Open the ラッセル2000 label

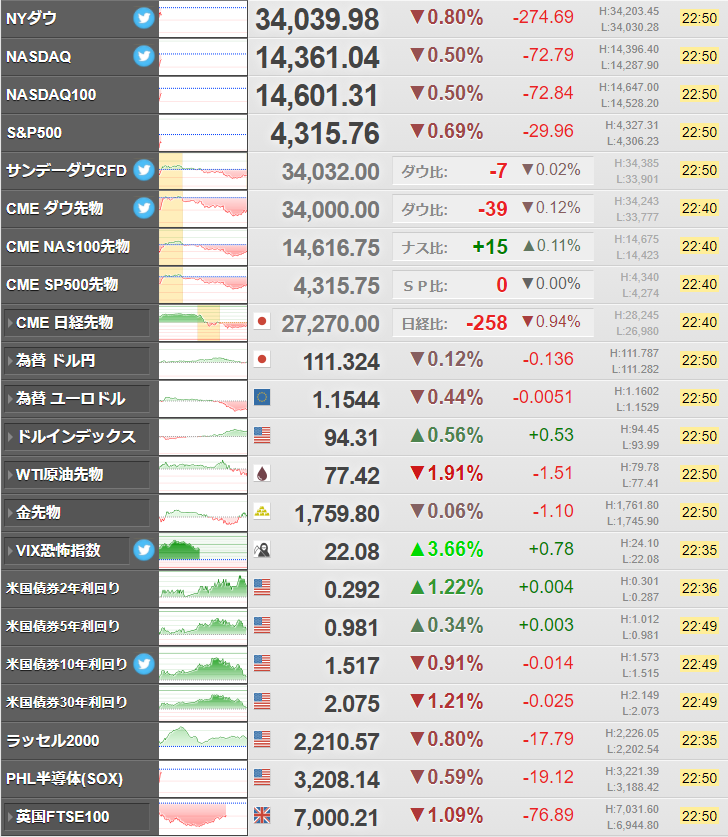pos(53,740)
